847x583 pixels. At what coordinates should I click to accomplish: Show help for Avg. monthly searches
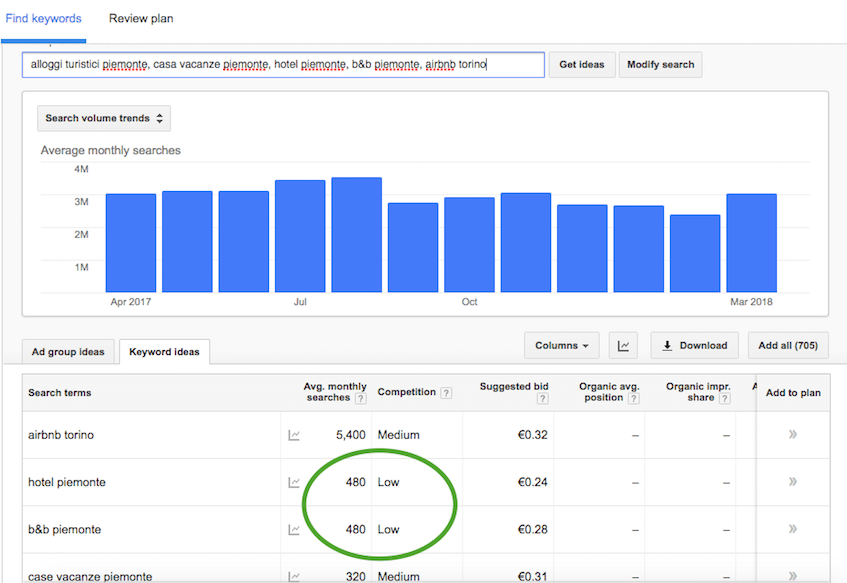[361, 399]
